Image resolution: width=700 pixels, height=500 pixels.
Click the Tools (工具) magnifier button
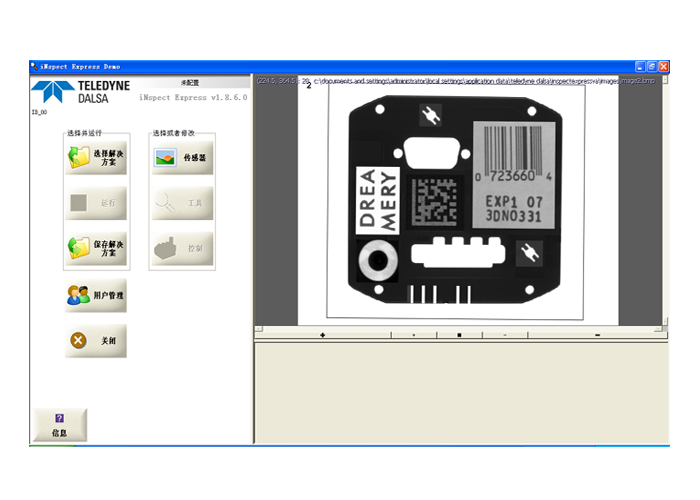[x=182, y=203]
